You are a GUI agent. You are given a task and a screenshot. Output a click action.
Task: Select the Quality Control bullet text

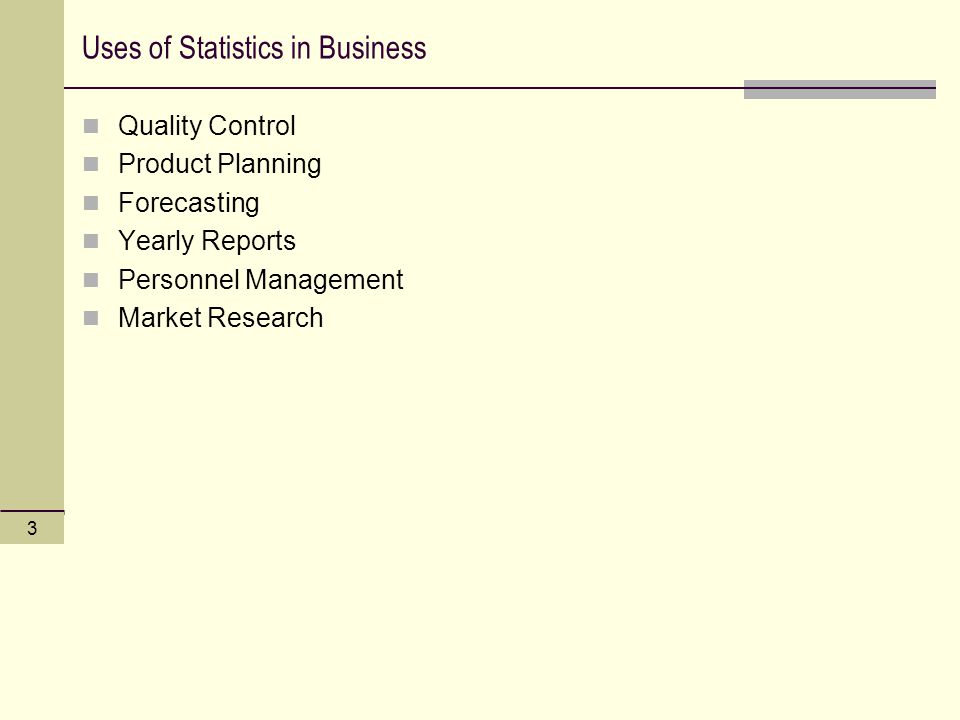point(207,126)
